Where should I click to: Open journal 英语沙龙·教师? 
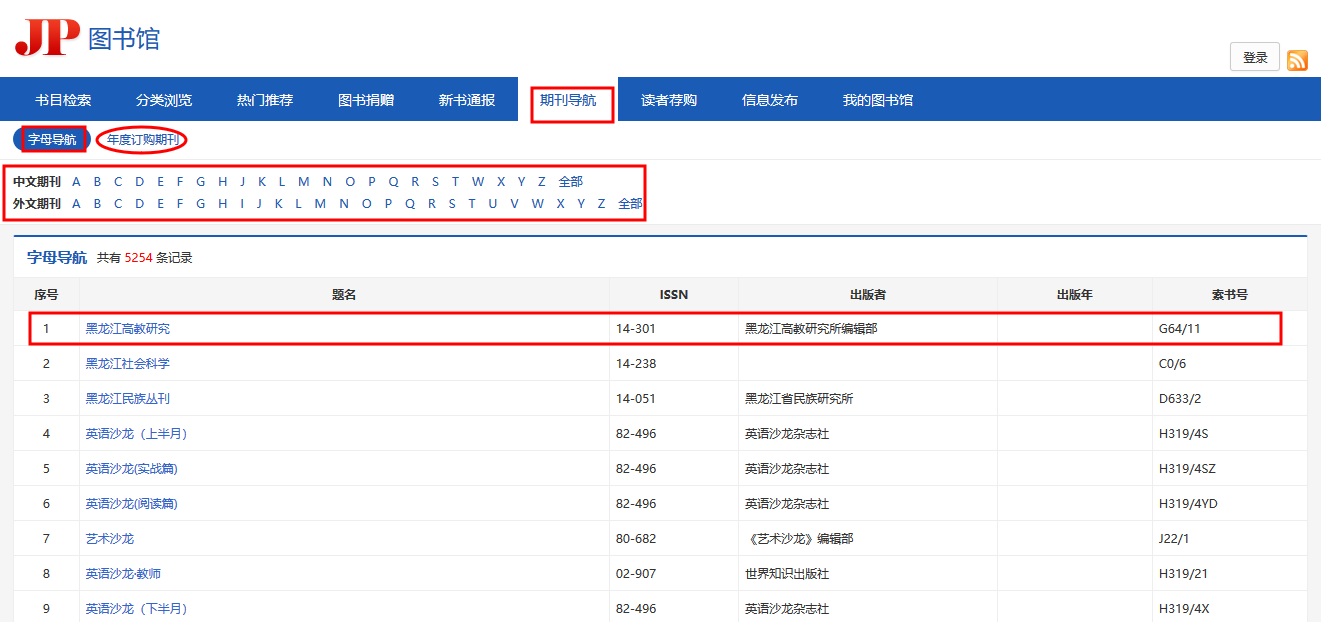[x=123, y=574]
